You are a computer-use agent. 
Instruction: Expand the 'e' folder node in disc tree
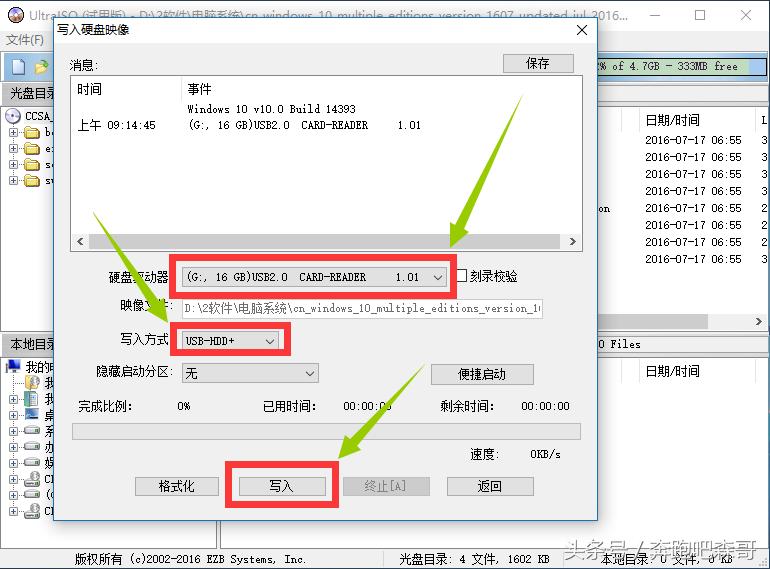(x=13, y=149)
